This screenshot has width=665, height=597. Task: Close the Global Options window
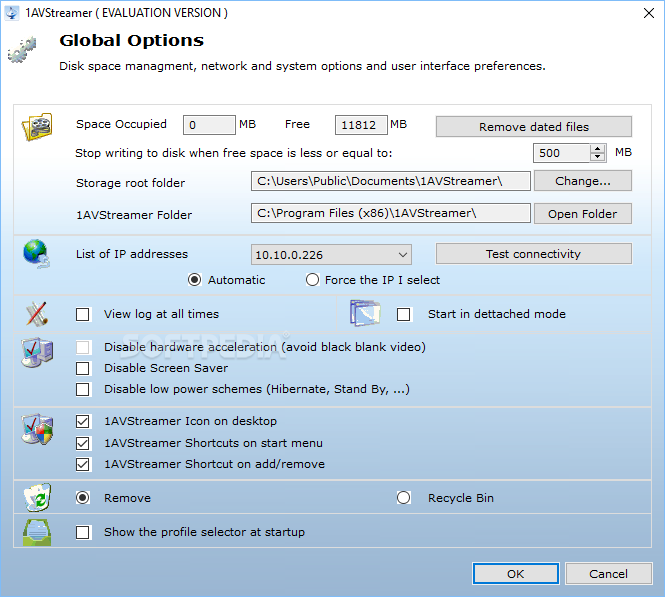point(648,13)
